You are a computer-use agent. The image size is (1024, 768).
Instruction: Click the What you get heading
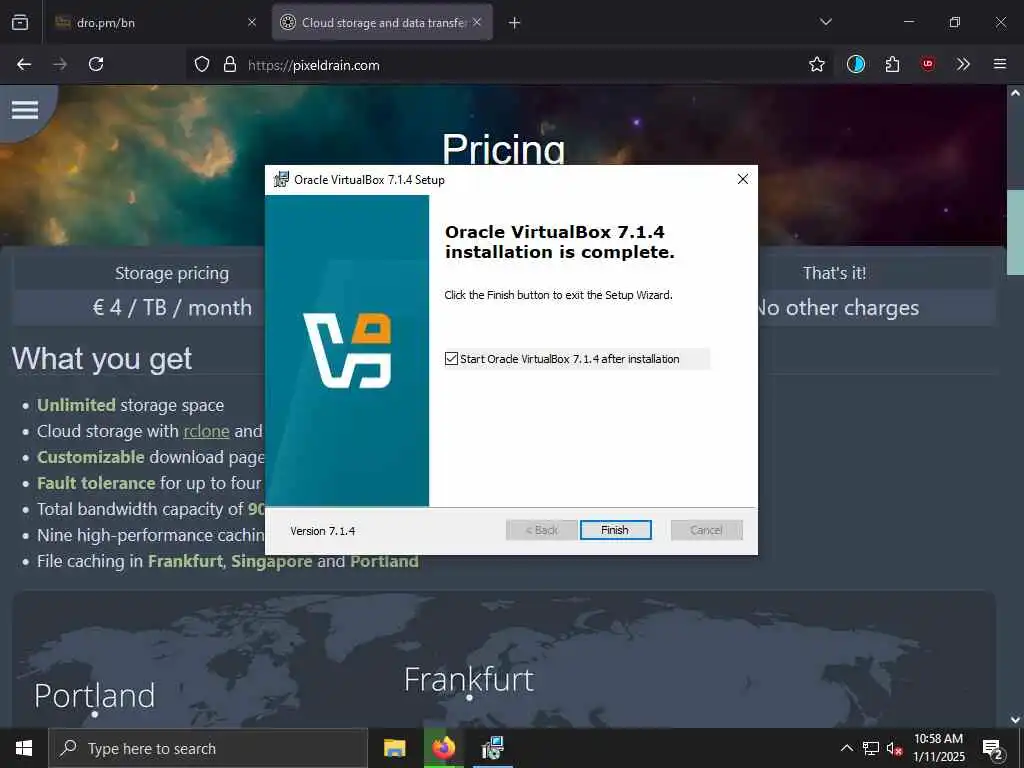pyautogui.click(x=102, y=359)
